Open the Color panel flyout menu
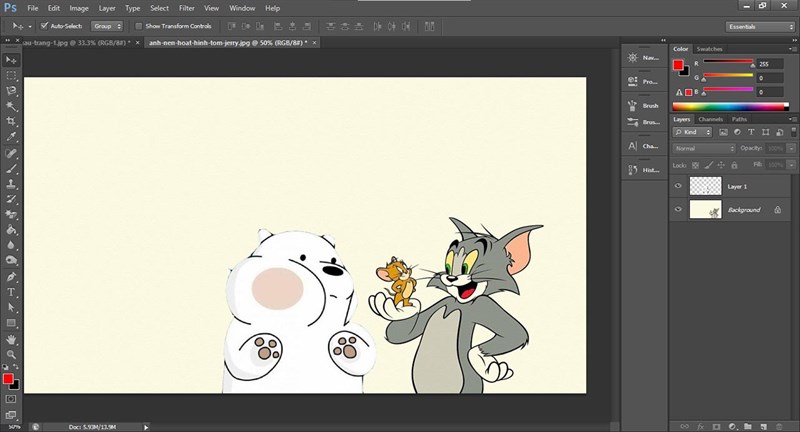Viewport: 800px width, 432px height. (x=792, y=49)
